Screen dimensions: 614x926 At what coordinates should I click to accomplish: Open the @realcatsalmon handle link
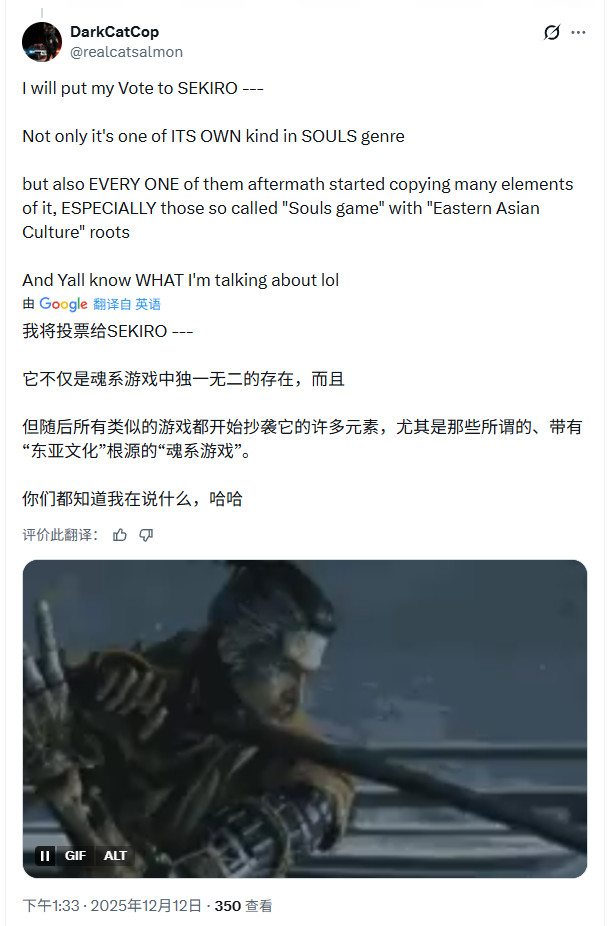pos(126,52)
